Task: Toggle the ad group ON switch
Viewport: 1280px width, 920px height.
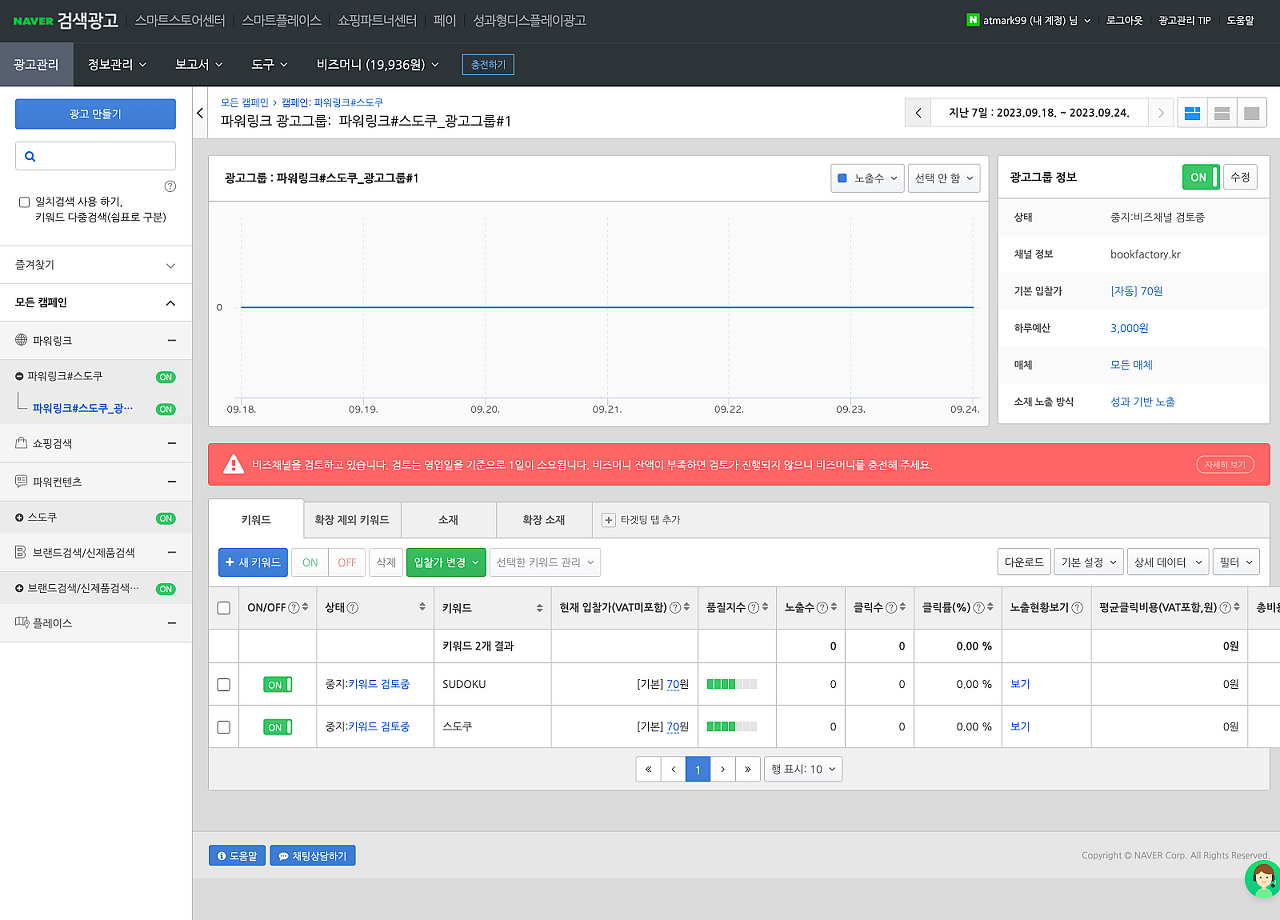Action: (1200, 177)
